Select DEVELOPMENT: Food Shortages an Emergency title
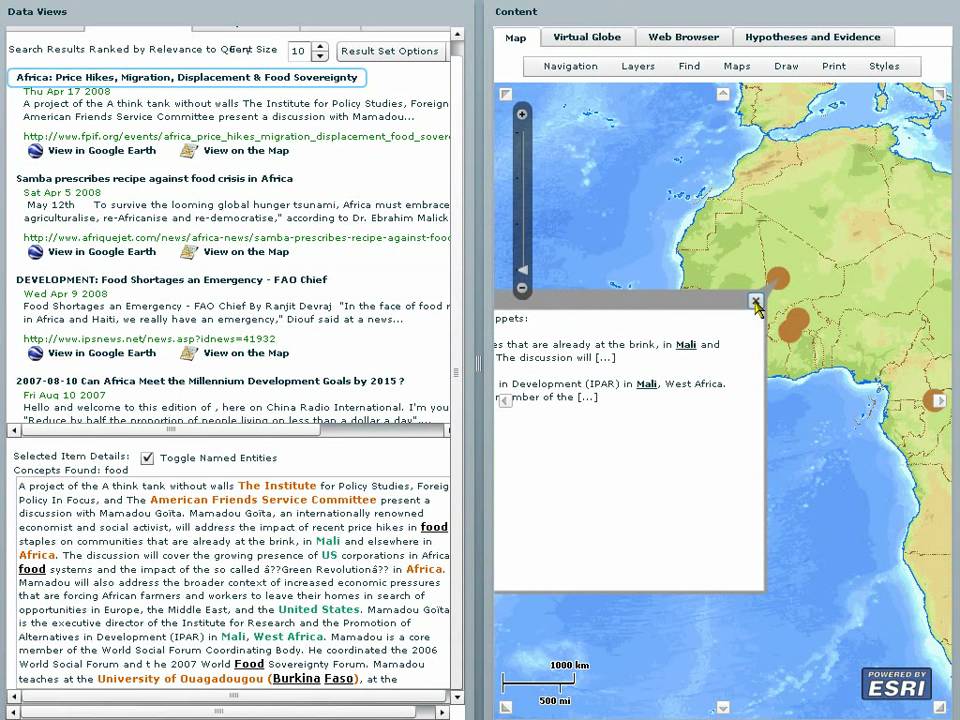Image resolution: width=960 pixels, height=720 pixels. tap(171, 280)
